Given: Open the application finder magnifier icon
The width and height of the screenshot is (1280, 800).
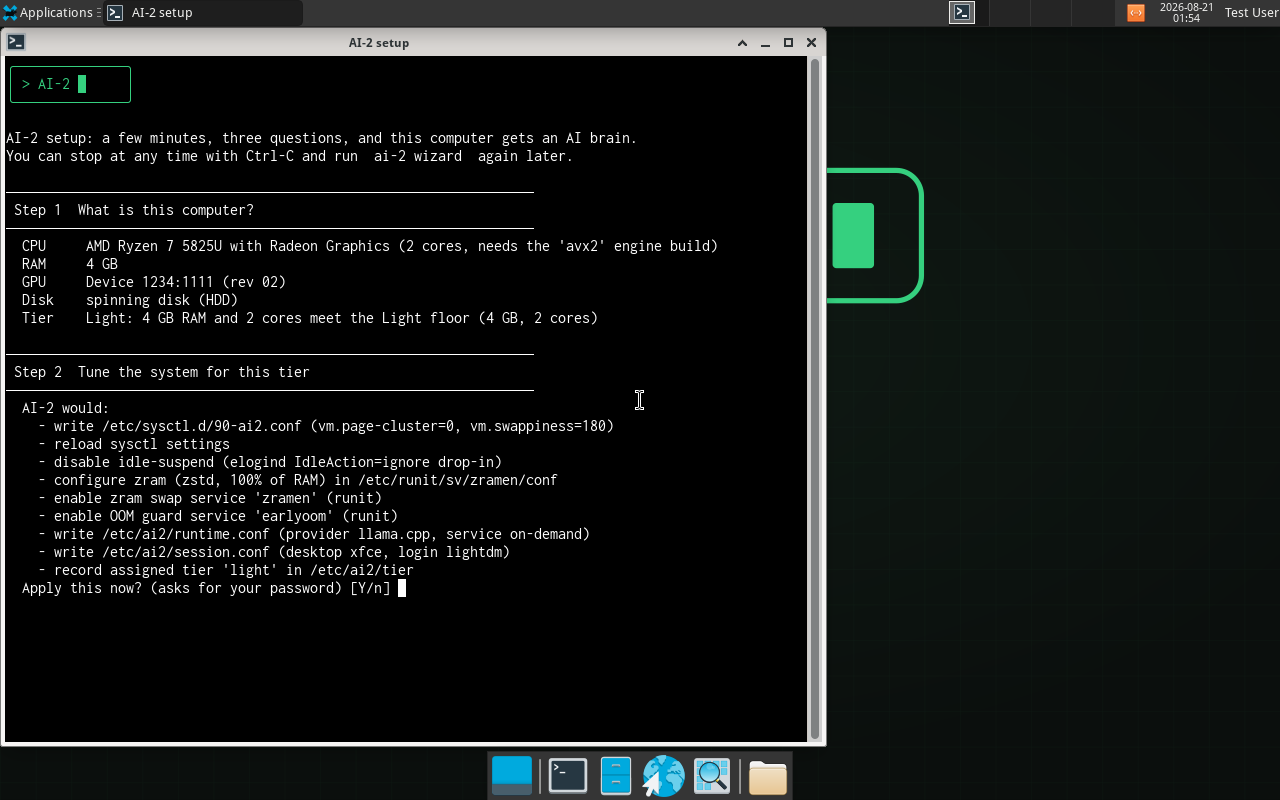Looking at the screenshot, I should [x=712, y=776].
